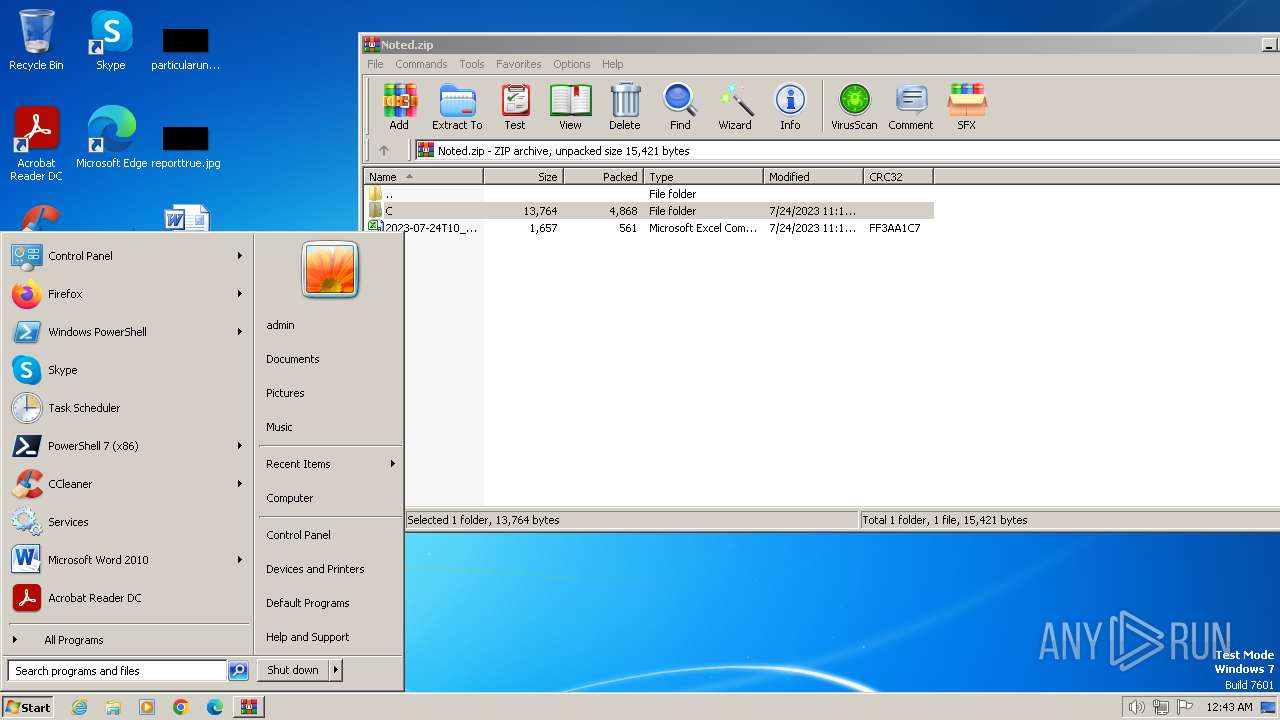
Task: Open Chrome from the taskbar
Action: (181, 707)
